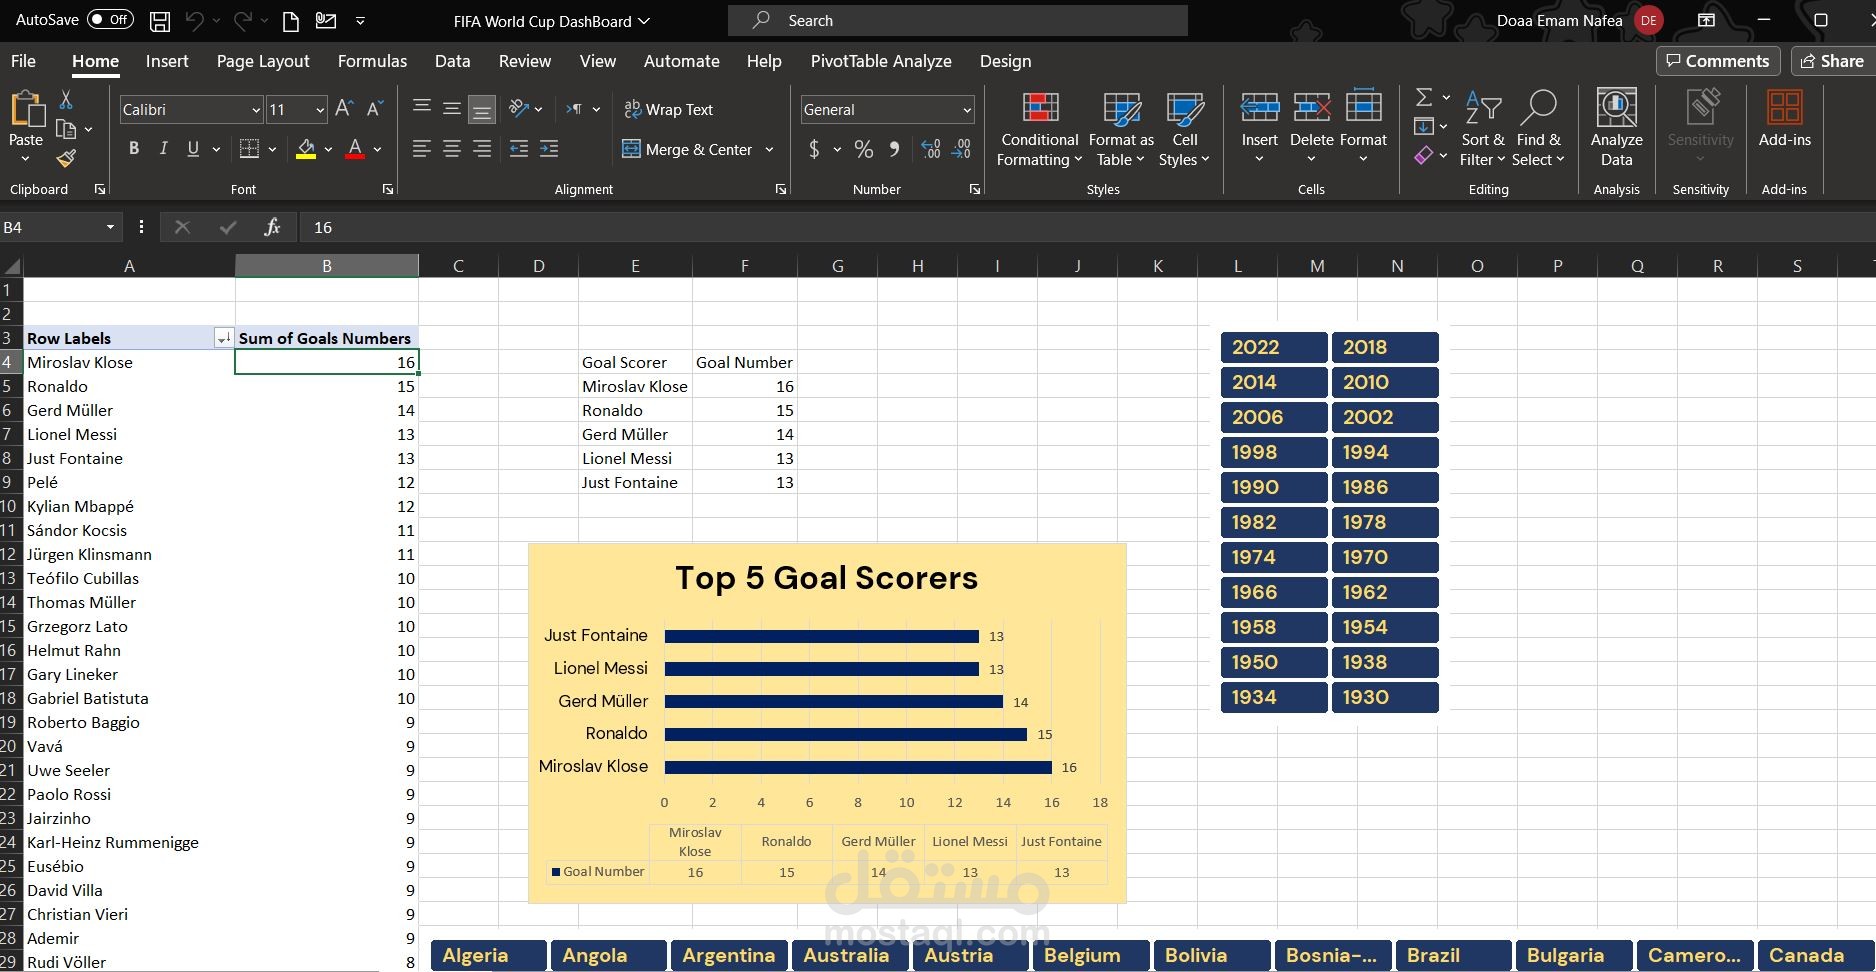
Task: Click the Share button
Action: point(1832,61)
